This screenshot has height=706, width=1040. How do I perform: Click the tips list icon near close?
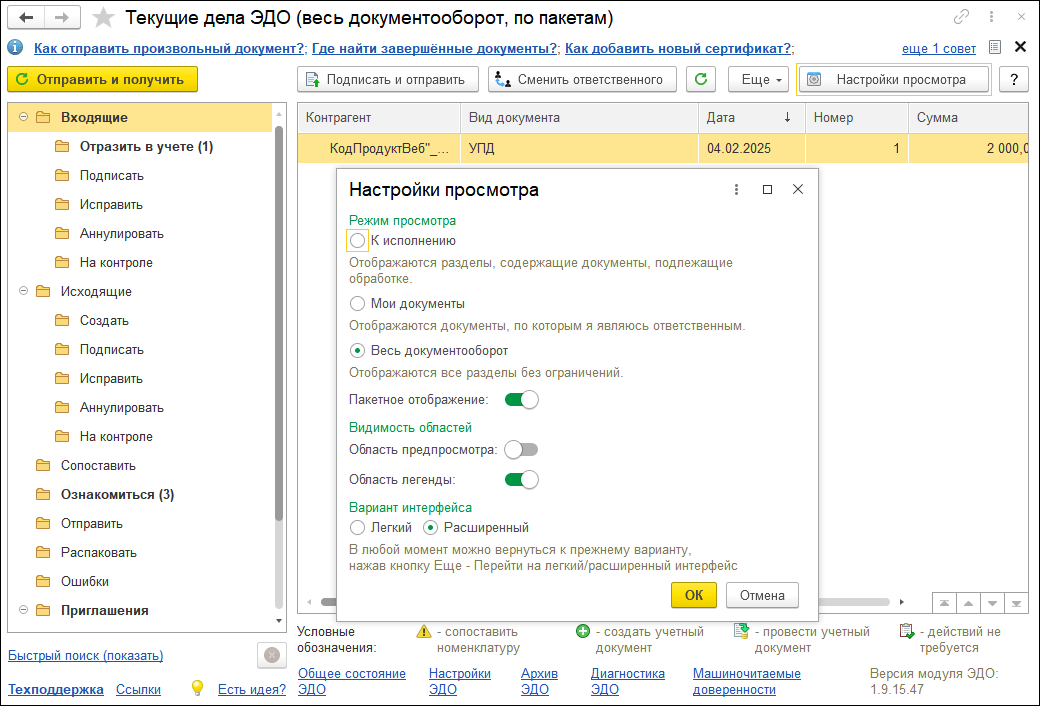pyautogui.click(x=994, y=47)
